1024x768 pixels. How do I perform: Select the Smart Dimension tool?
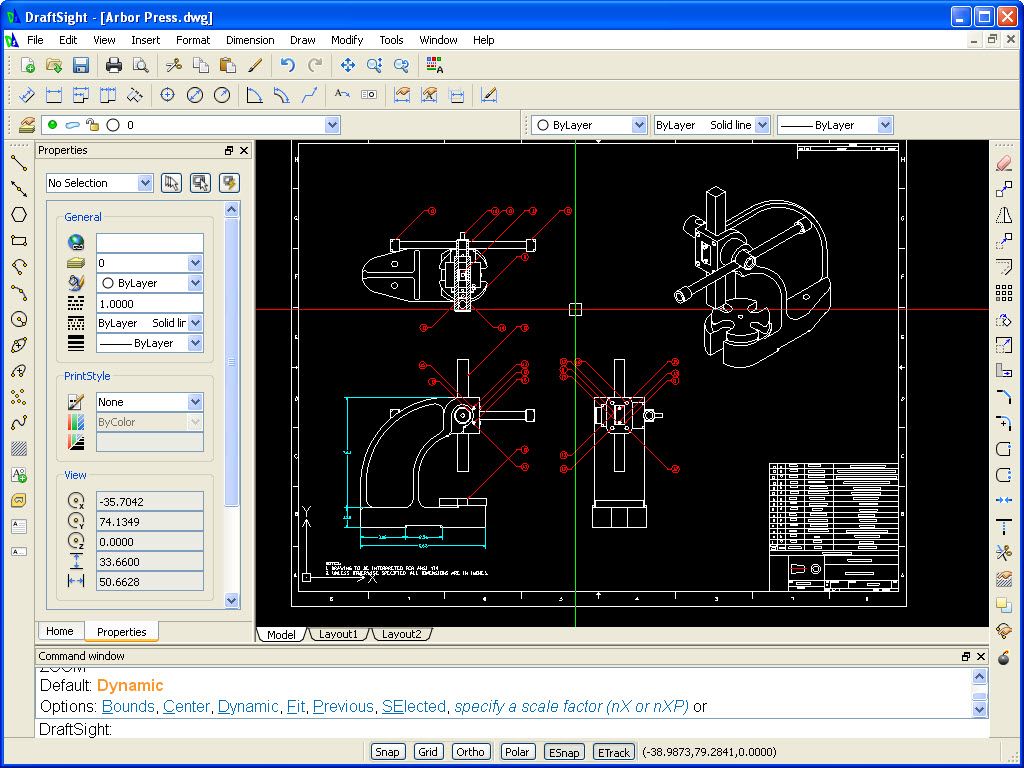[x=27, y=95]
